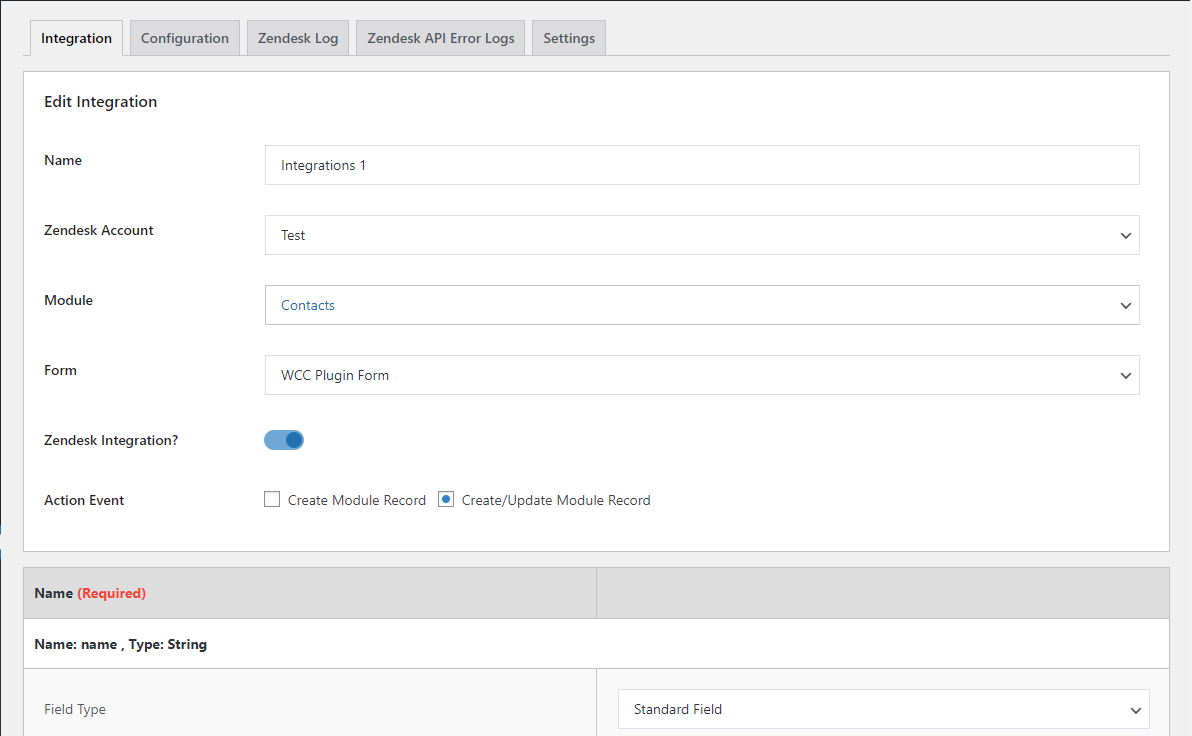This screenshot has height=736, width=1192.
Task: Open the Zendesk Account dropdown
Action: pyautogui.click(x=702, y=235)
